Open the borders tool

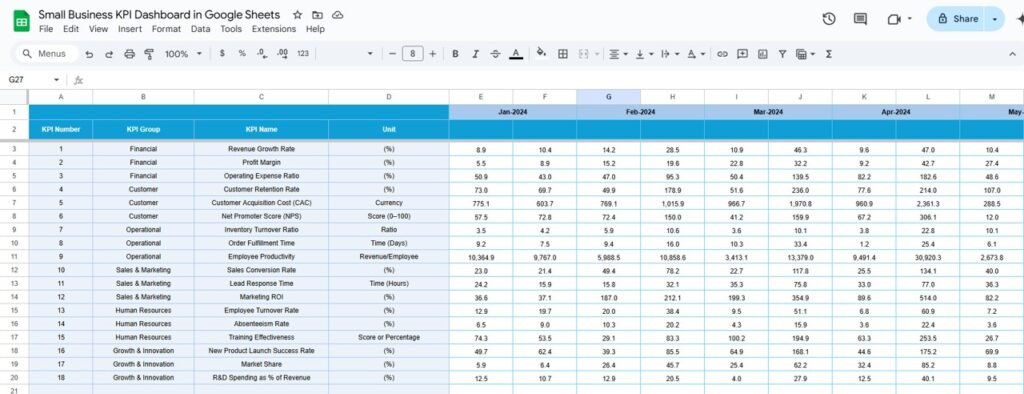(x=562, y=54)
